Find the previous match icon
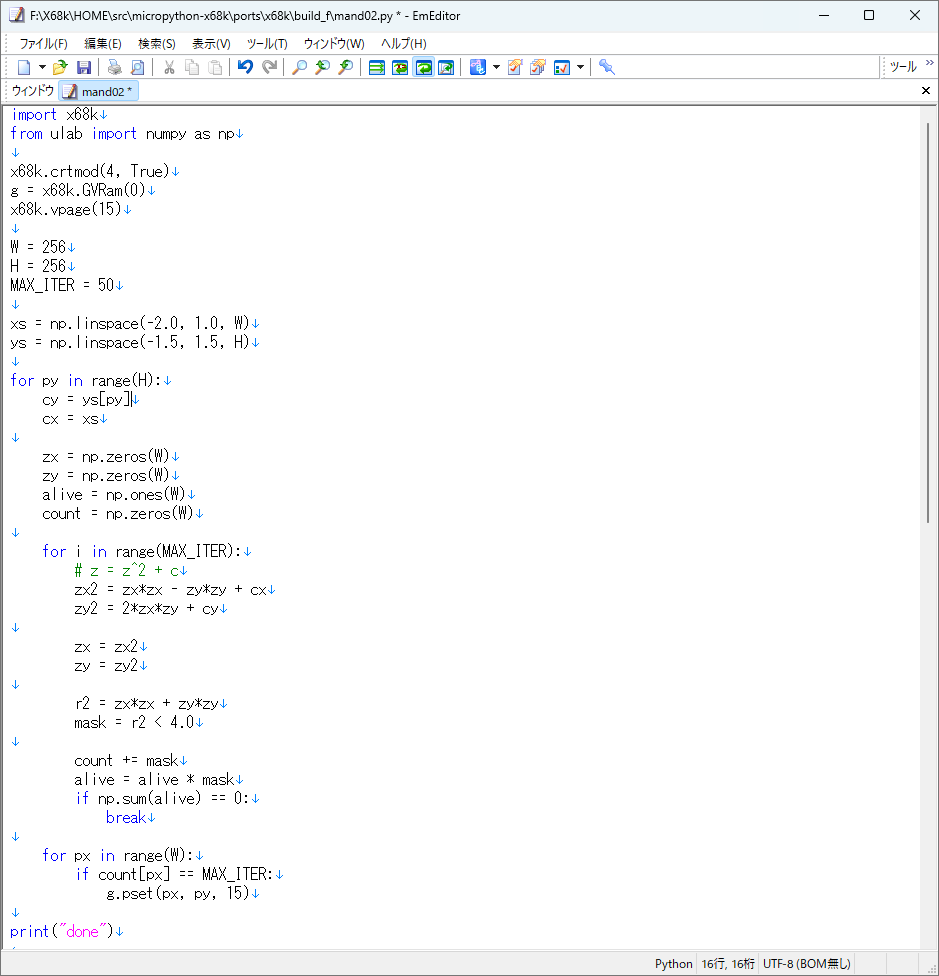The image size is (939, 976). (x=322, y=67)
